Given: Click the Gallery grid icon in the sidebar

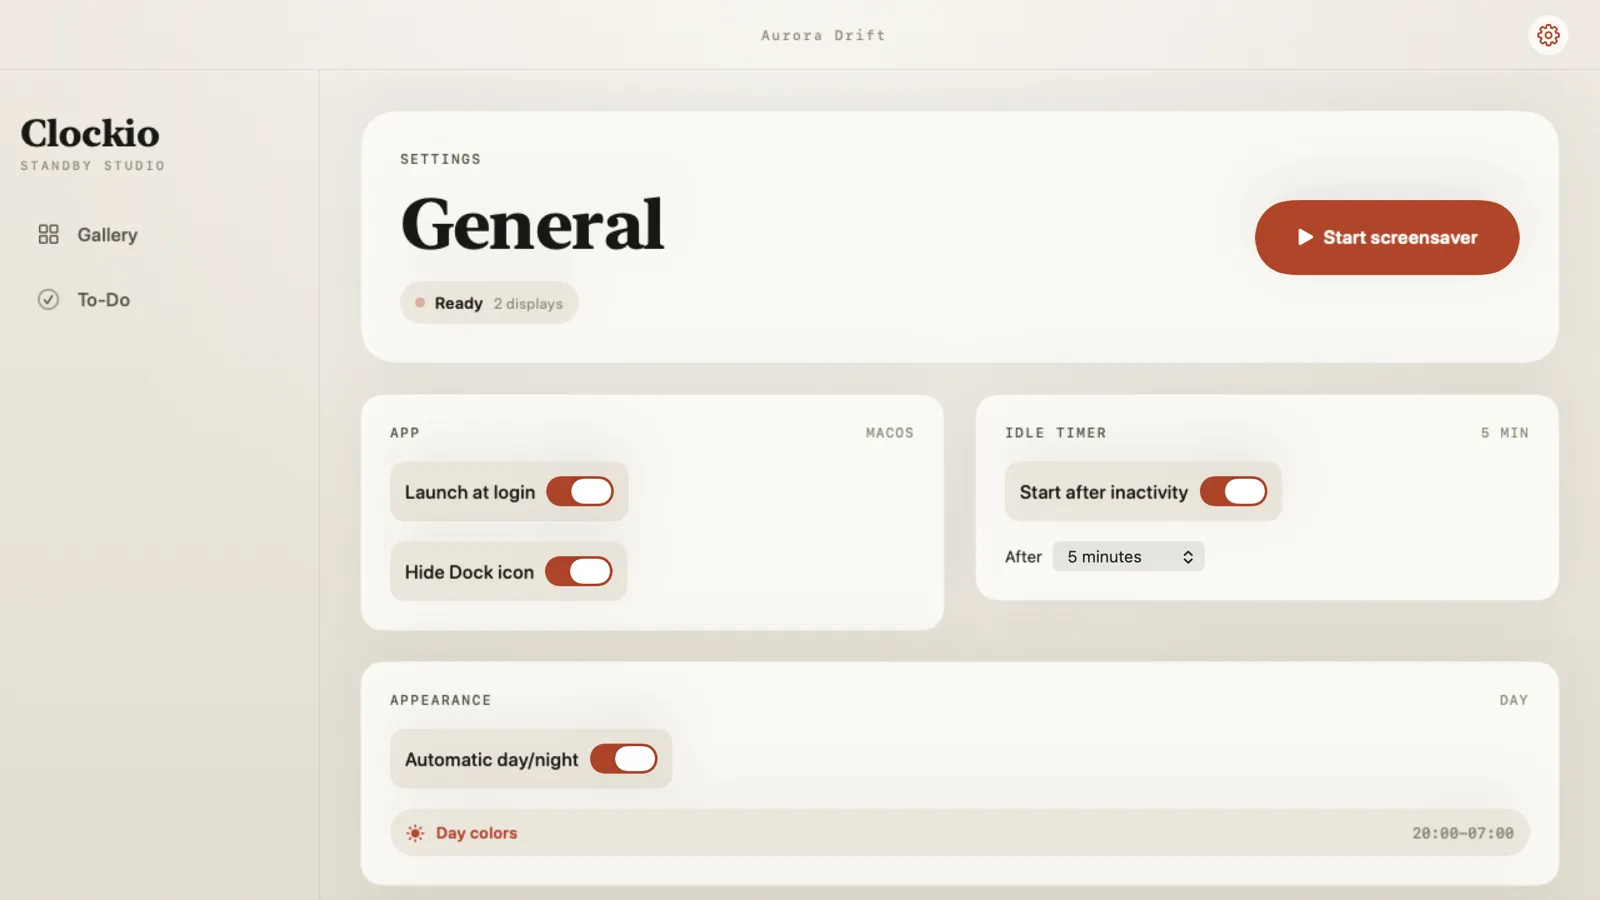Looking at the screenshot, I should coord(48,234).
